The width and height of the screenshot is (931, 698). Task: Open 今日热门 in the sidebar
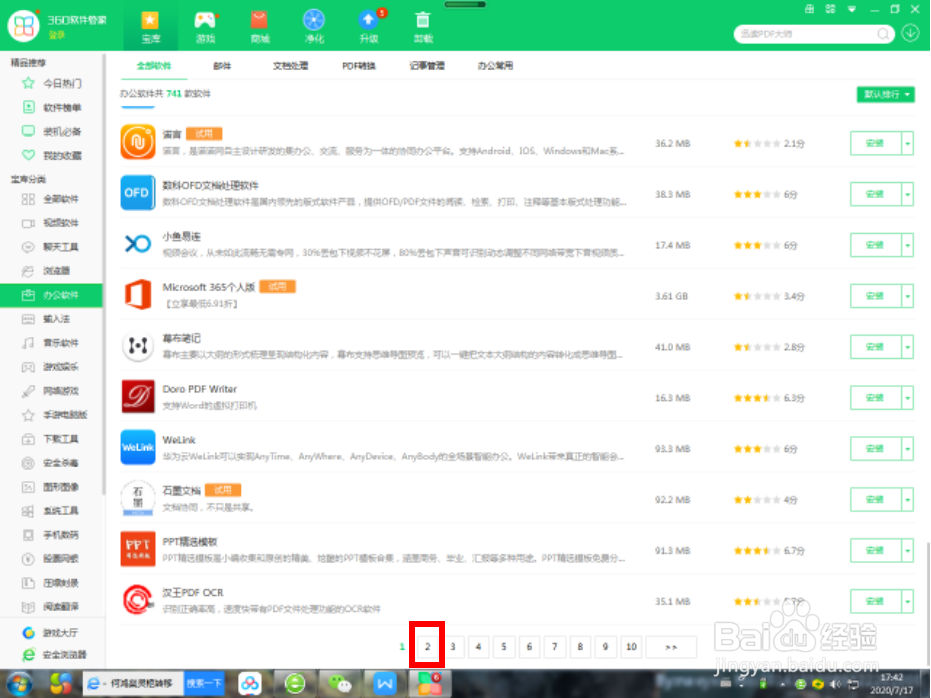[51, 84]
